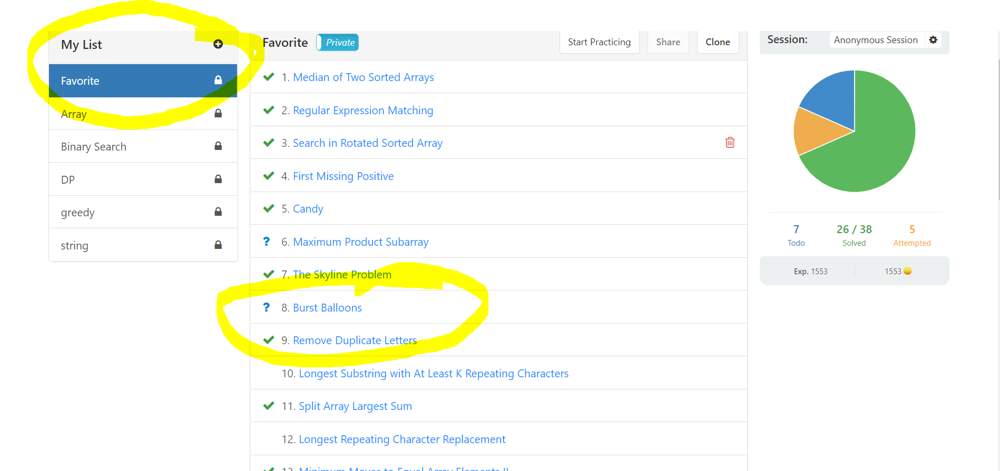The height and width of the screenshot is (471, 1000).
Task: Open Median of Two Sorted Arrays problem
Action: 363,77
